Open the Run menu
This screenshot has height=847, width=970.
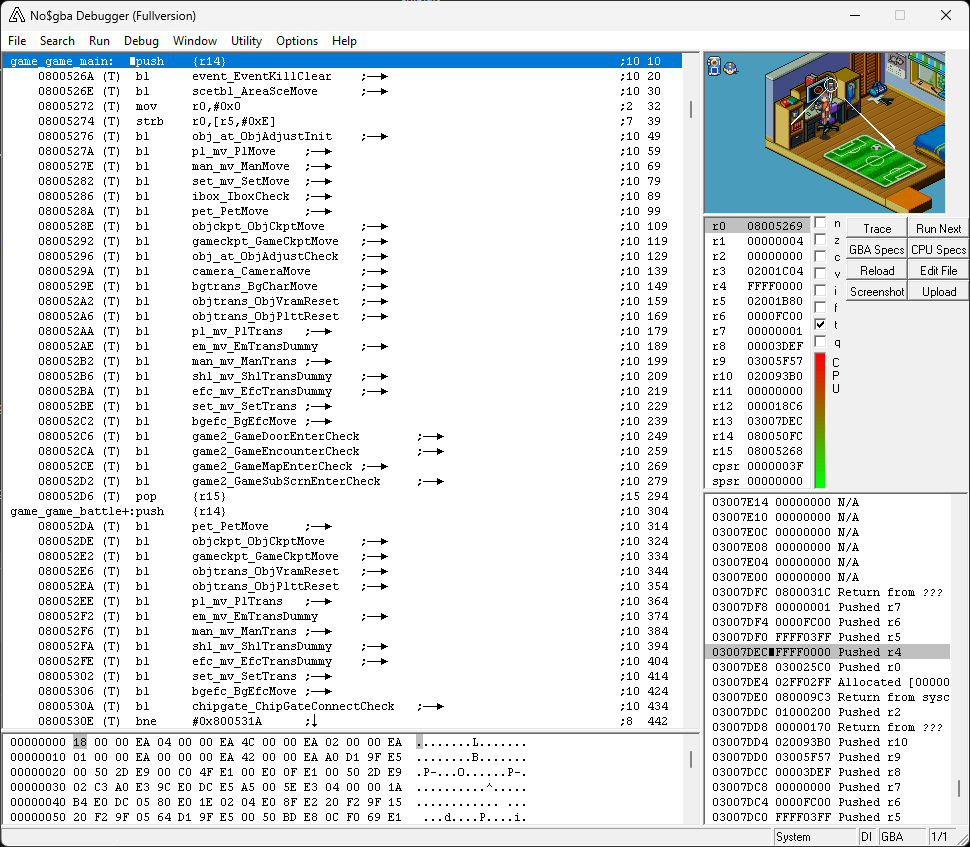(x=99, y=41)
